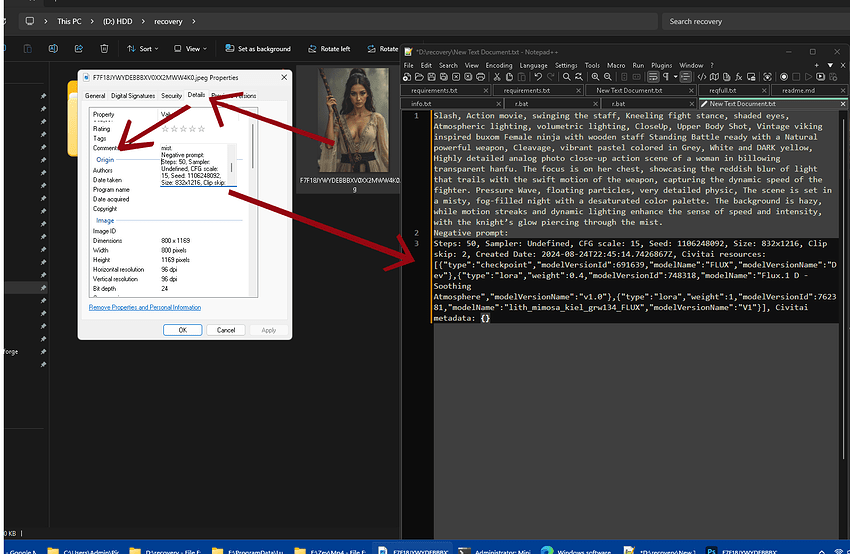
Task: Open the View dropdown in Explorer
Action: [x=192, y=48]
